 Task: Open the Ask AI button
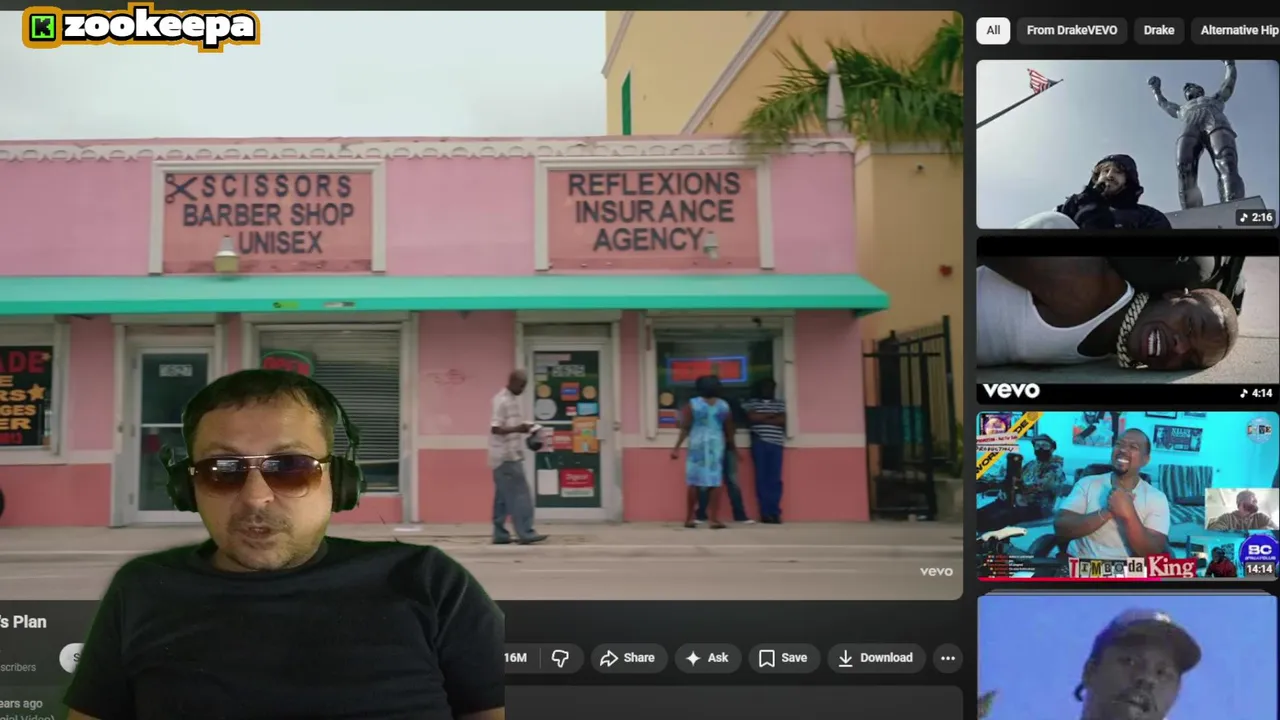(707, 658)
